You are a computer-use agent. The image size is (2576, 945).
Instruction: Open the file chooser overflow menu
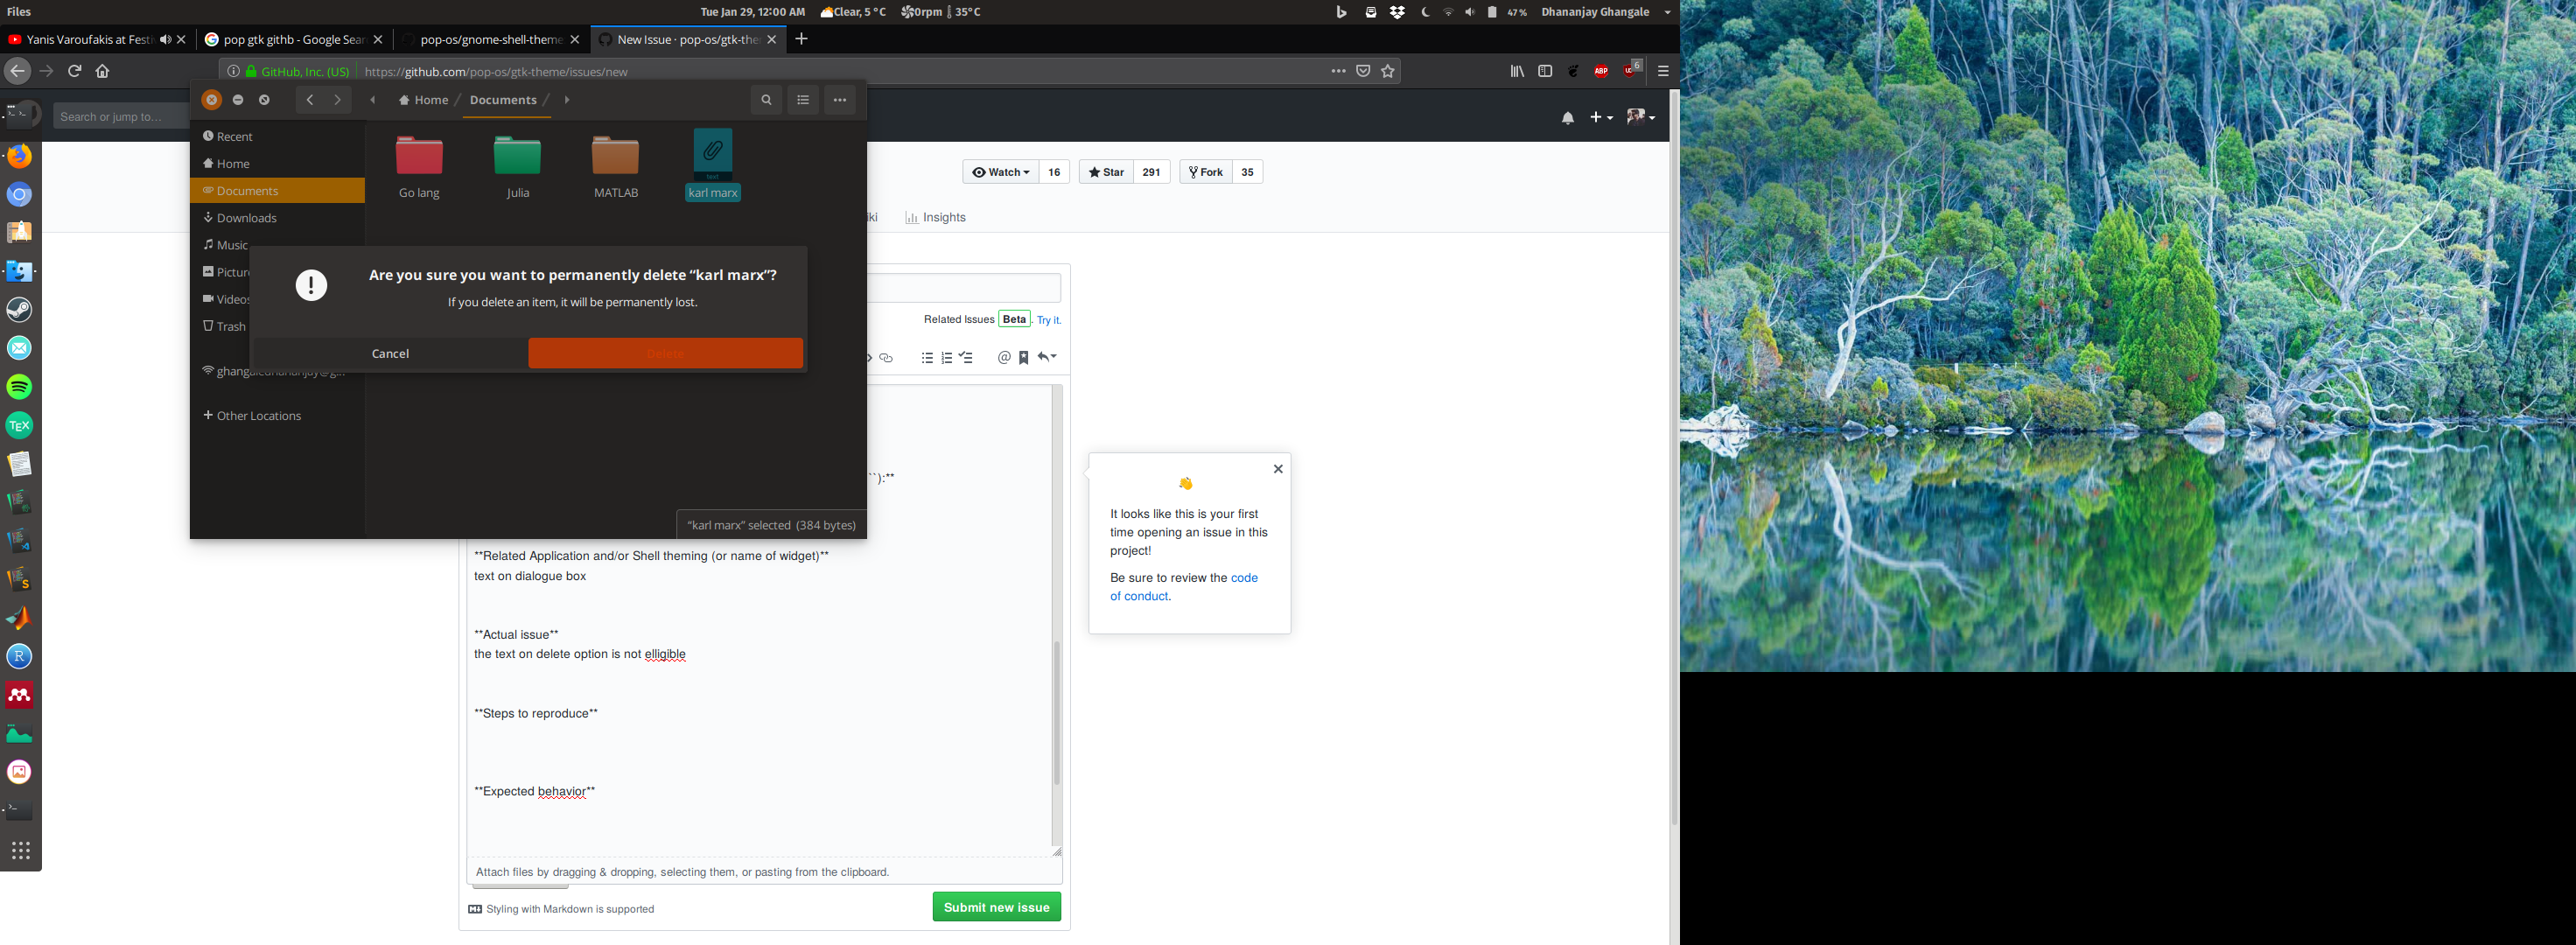pyautogui.click(x=840, y=100)
